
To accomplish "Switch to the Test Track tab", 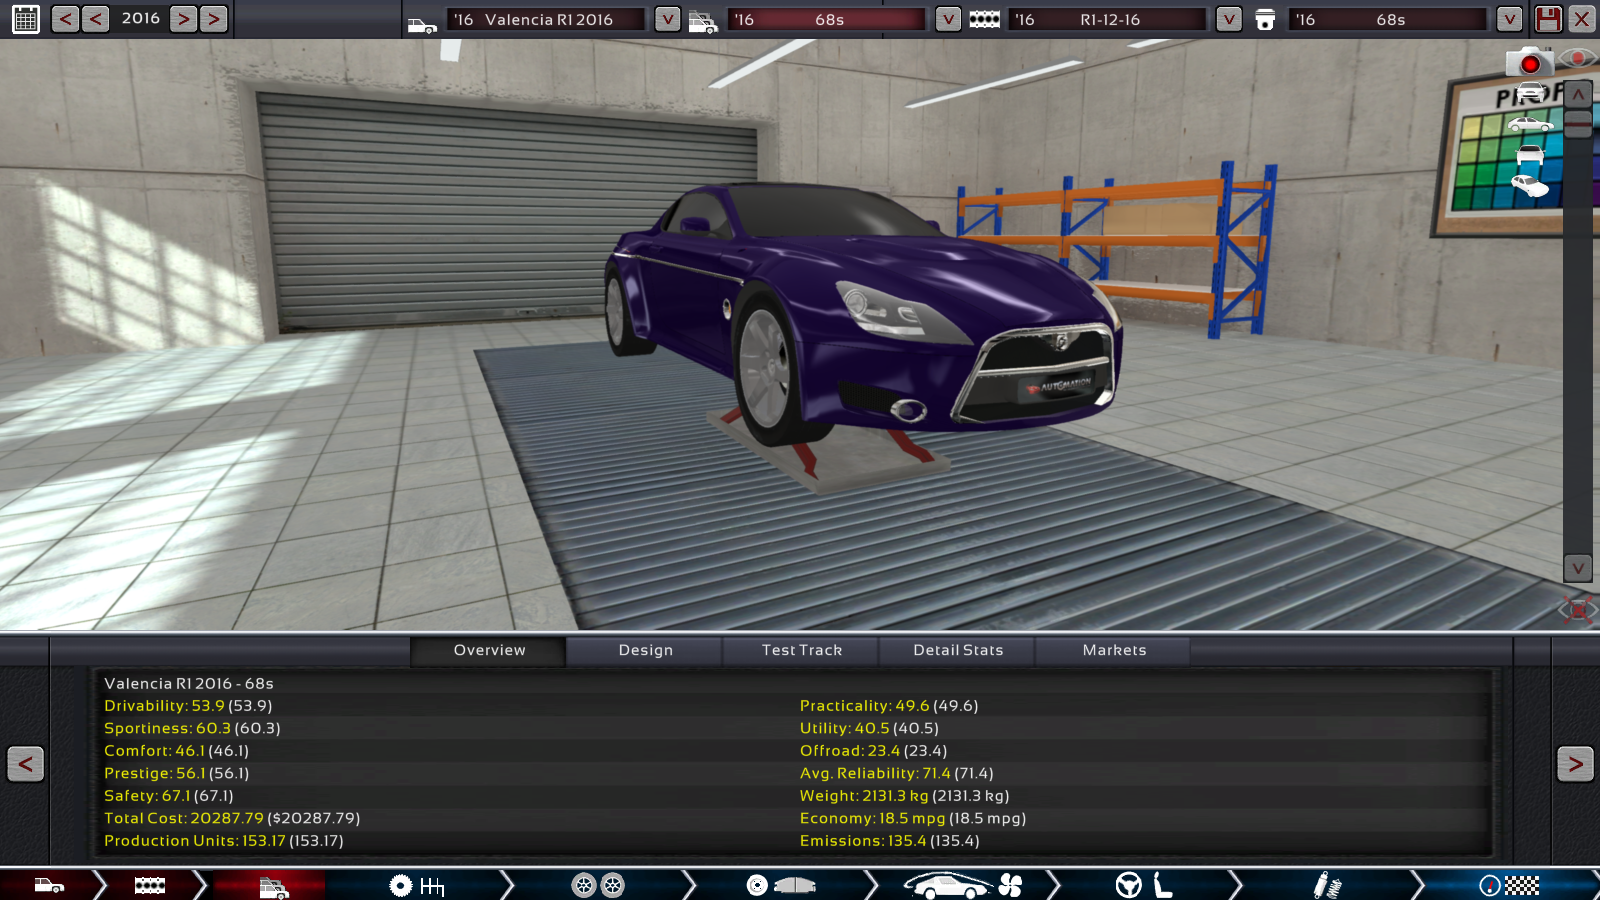I will [801, 650].
